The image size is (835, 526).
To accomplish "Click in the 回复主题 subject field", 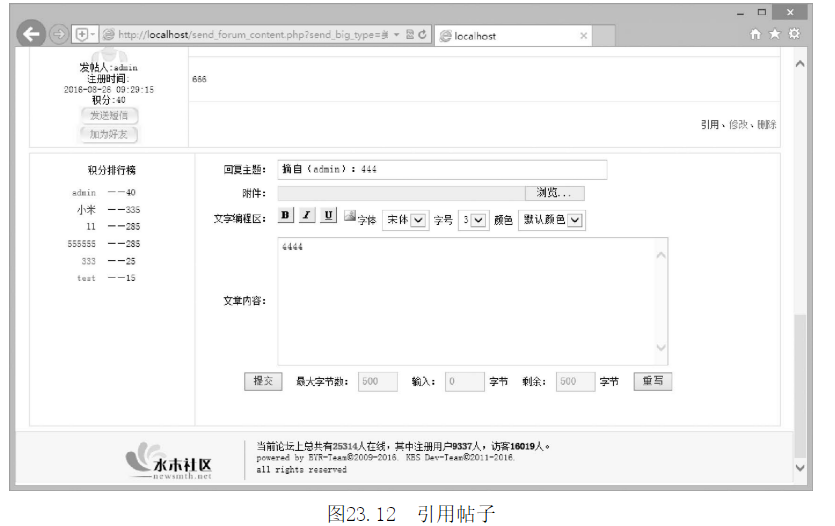I will [x=441, y=170].
